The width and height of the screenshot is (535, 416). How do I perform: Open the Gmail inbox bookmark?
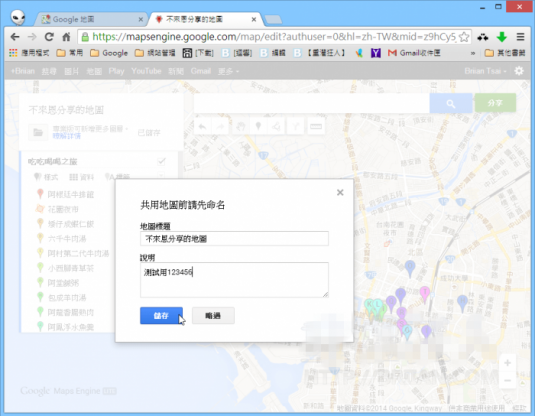tap(414, 53)
